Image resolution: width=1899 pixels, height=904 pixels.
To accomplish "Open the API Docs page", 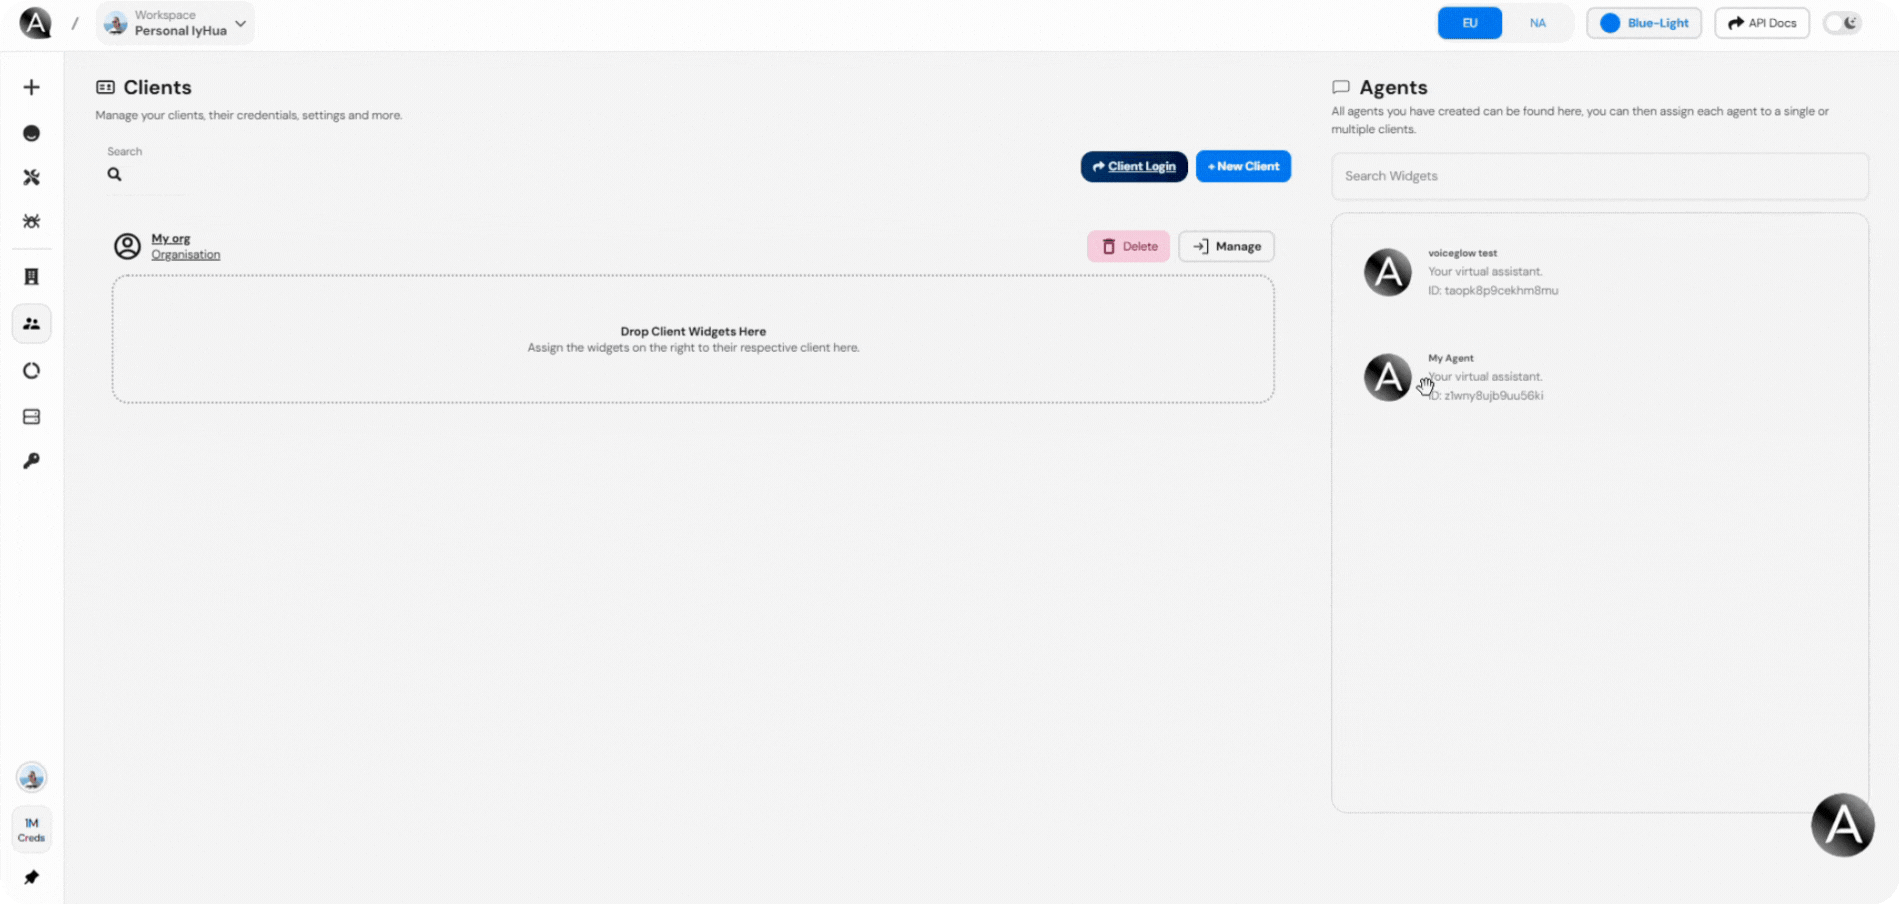I will coord(1761,22).
